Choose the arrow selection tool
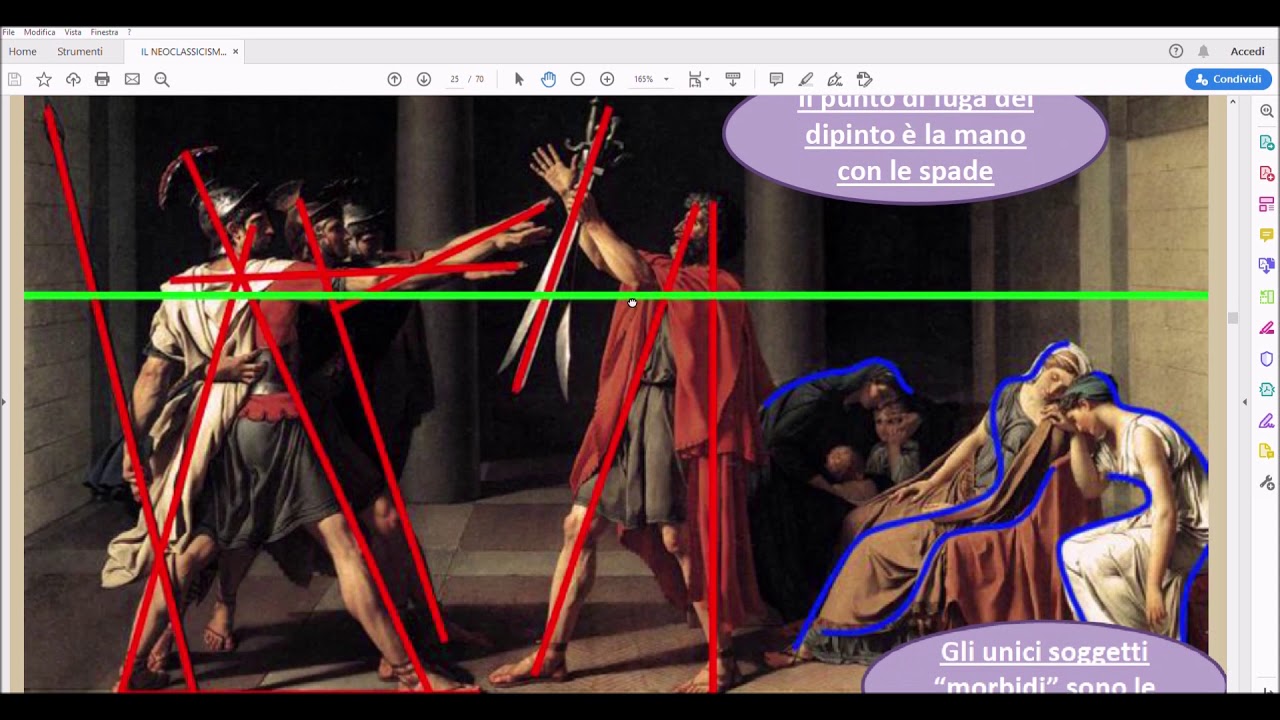The image size is (1280, 720). click(x=519, y=79)
